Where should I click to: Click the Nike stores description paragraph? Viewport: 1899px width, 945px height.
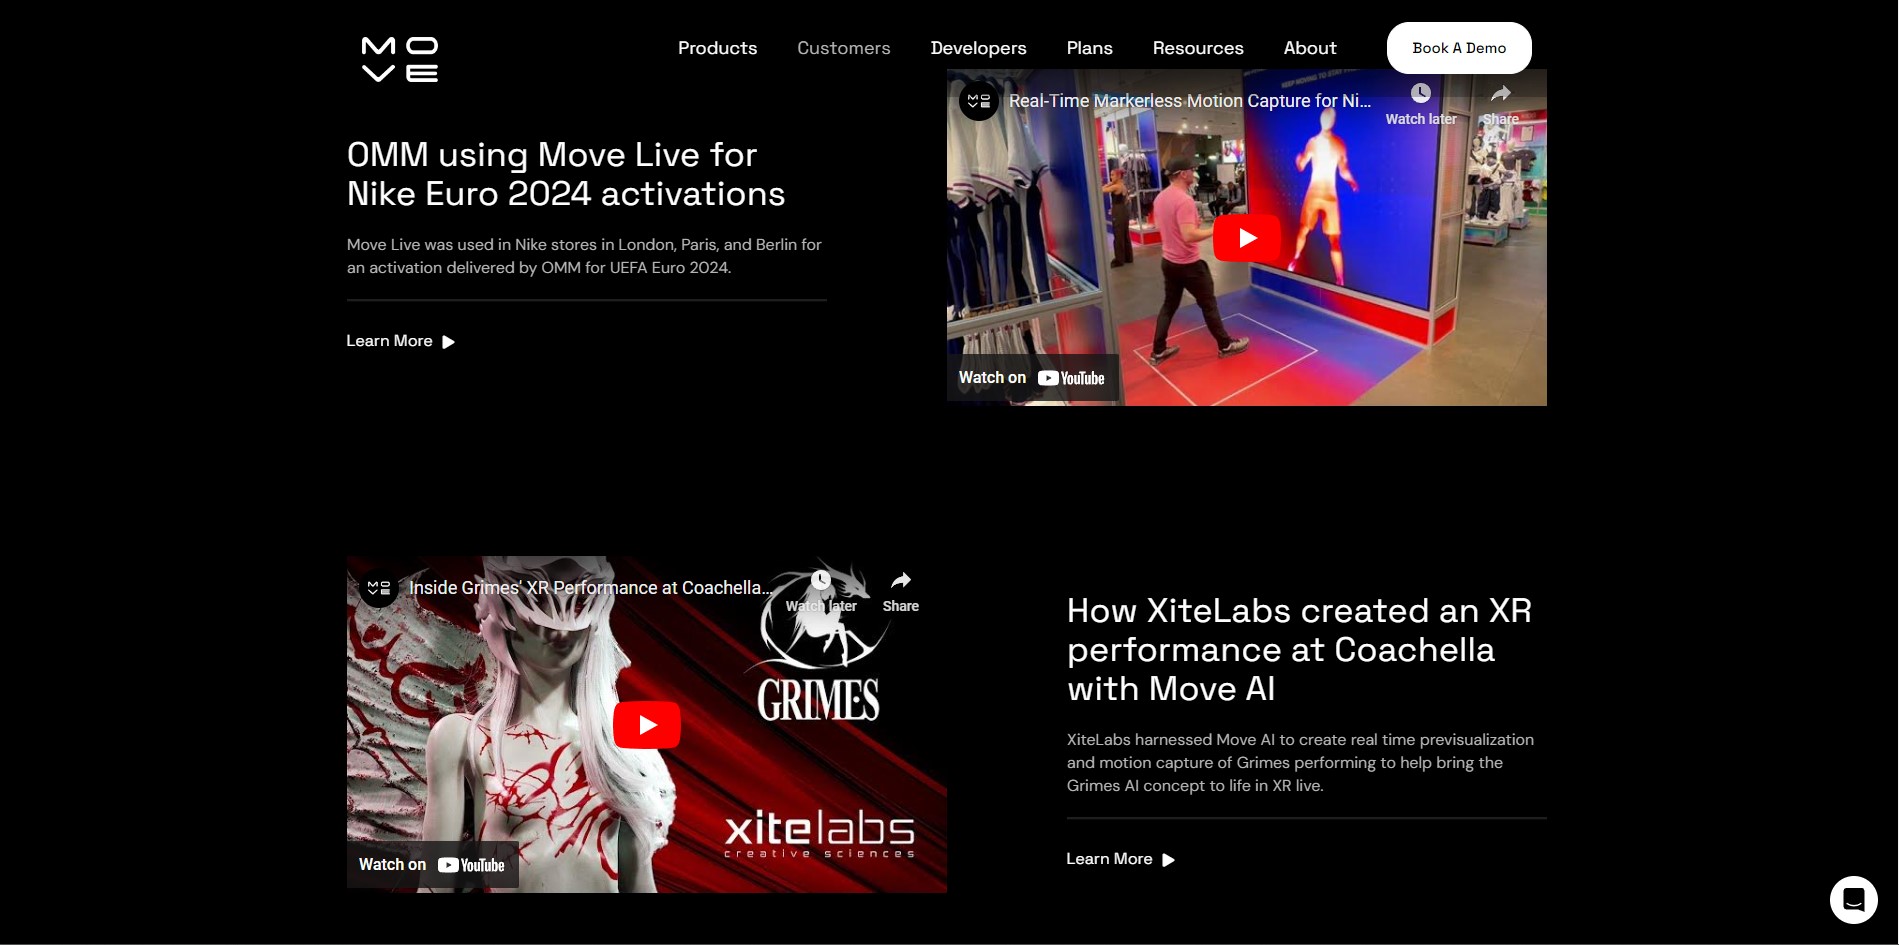584,256
